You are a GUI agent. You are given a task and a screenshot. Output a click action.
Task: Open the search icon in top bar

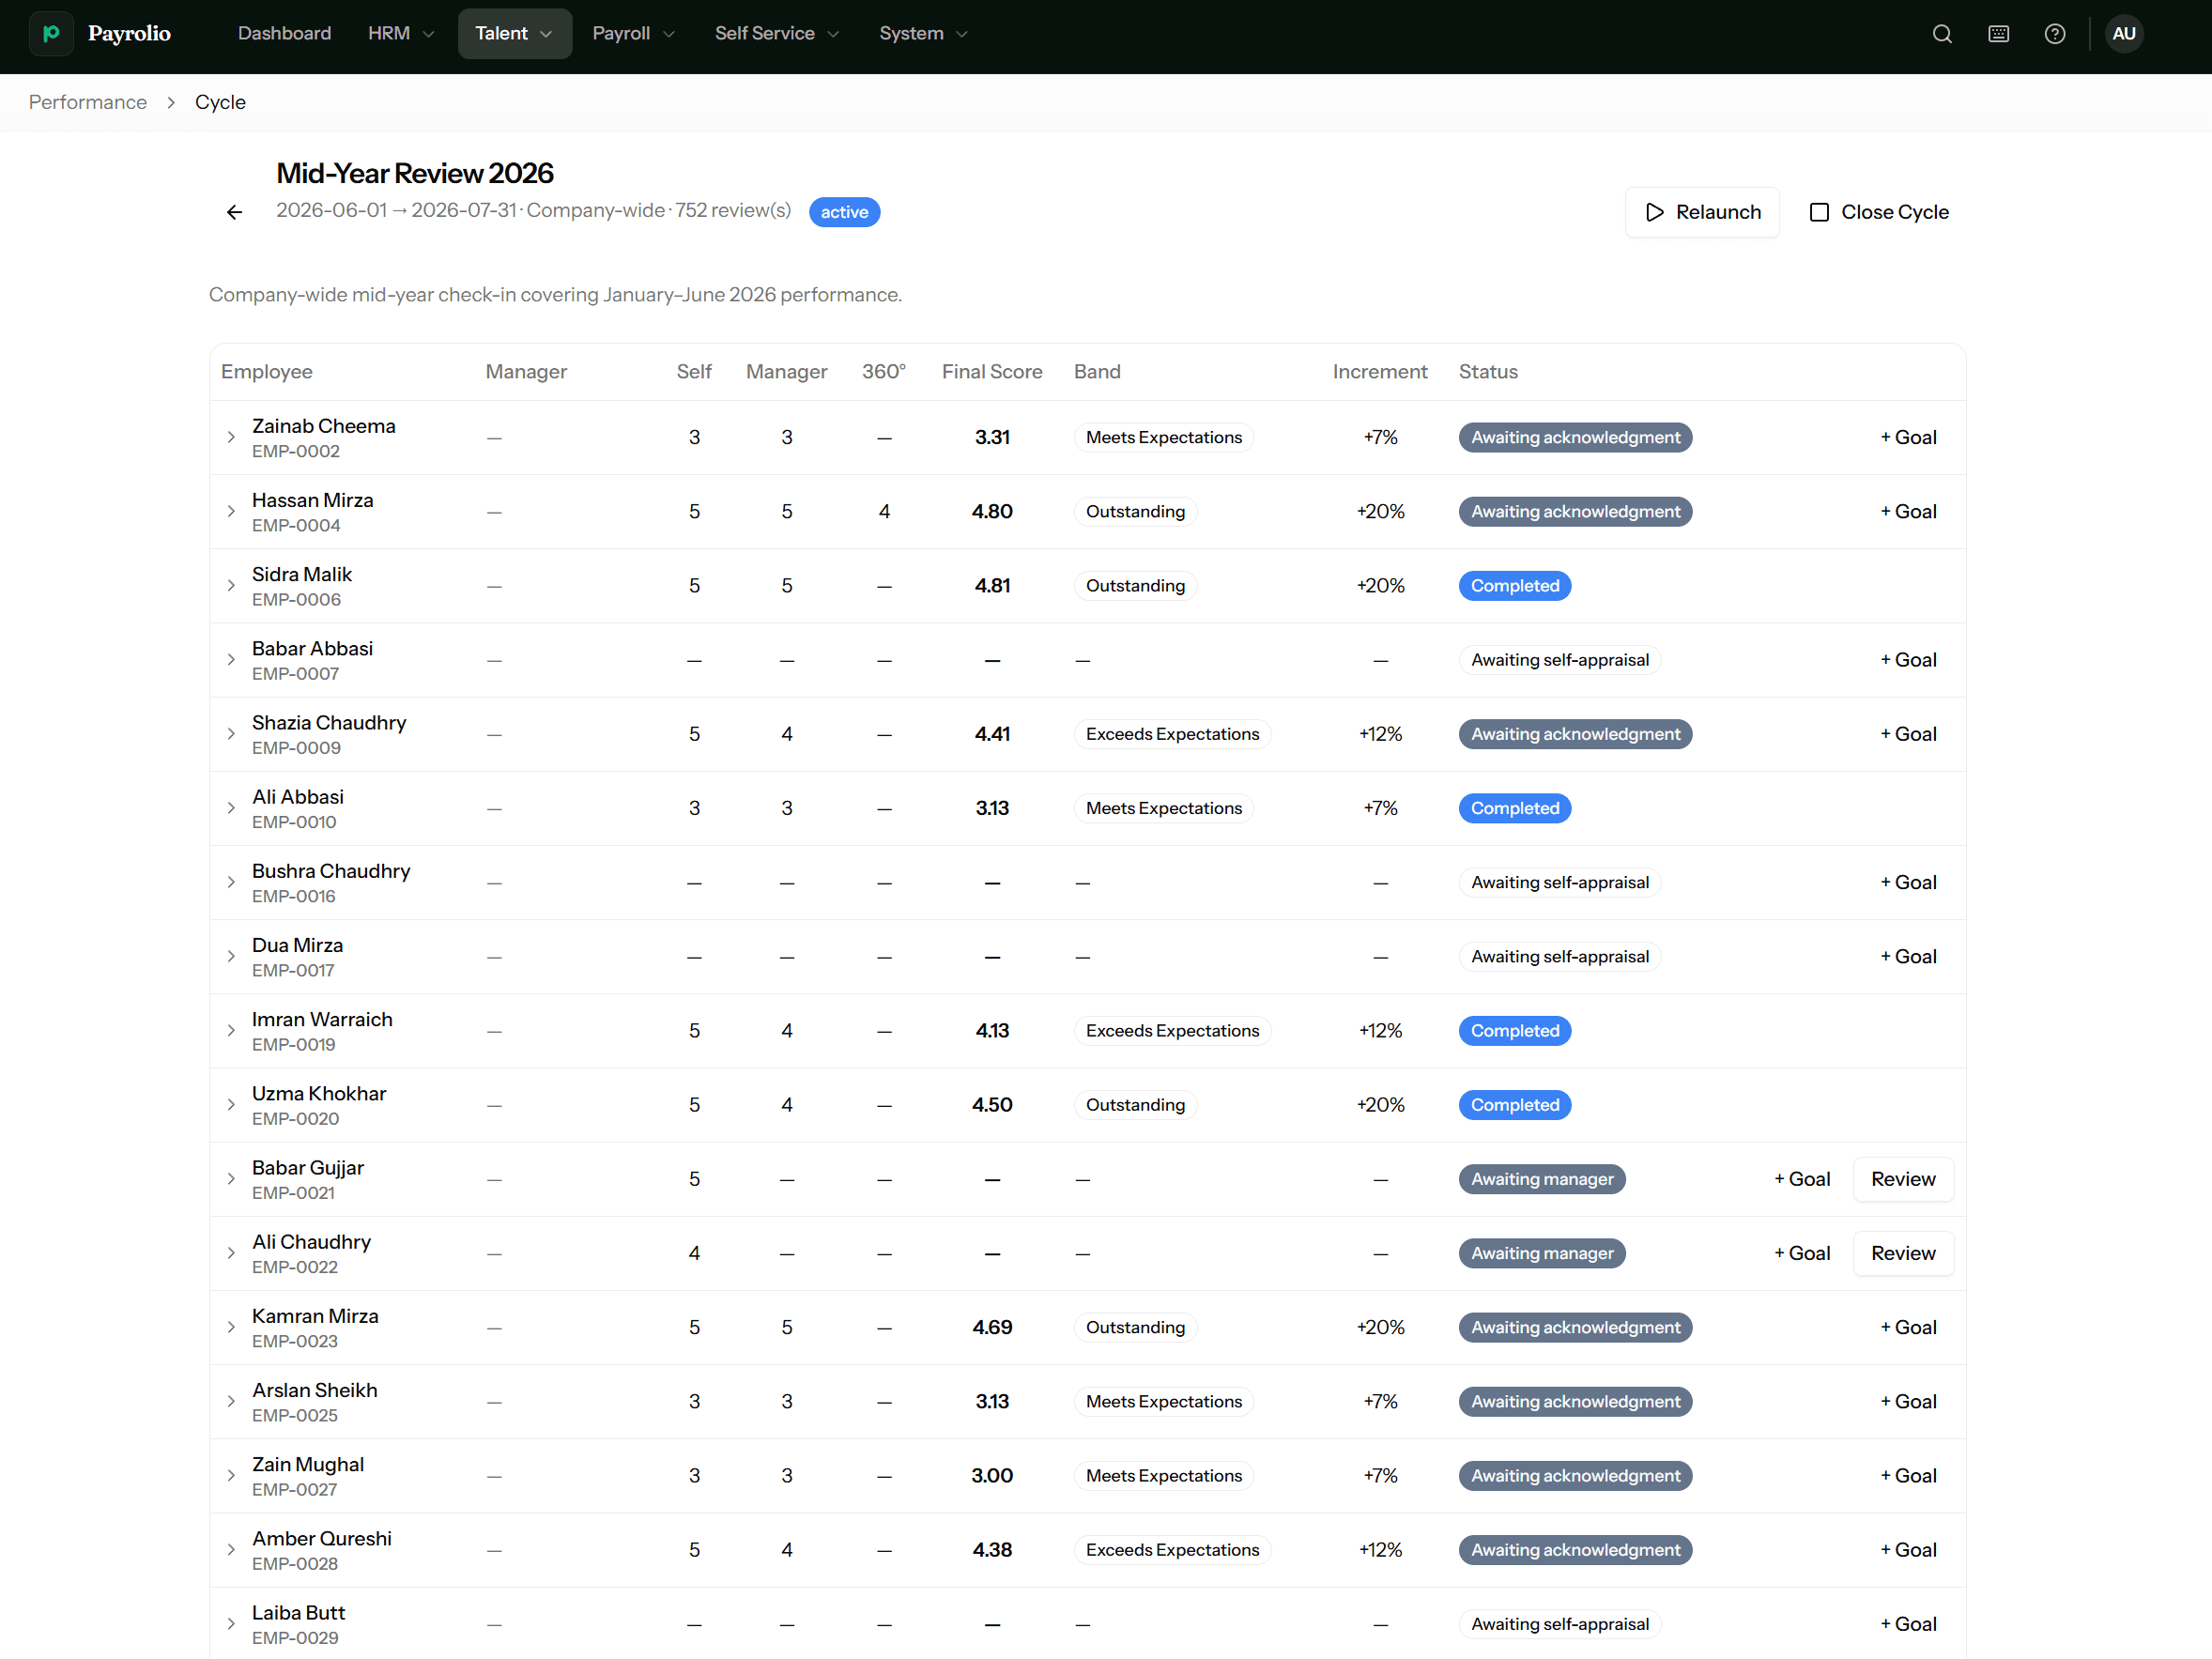[1942, 34]
